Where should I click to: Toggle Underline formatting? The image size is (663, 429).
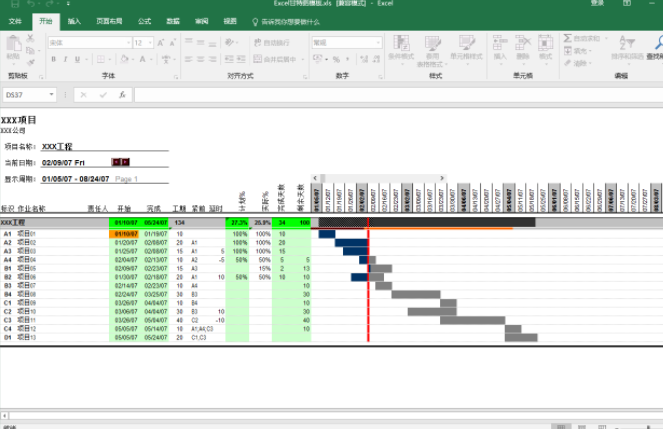pos(77,59)
